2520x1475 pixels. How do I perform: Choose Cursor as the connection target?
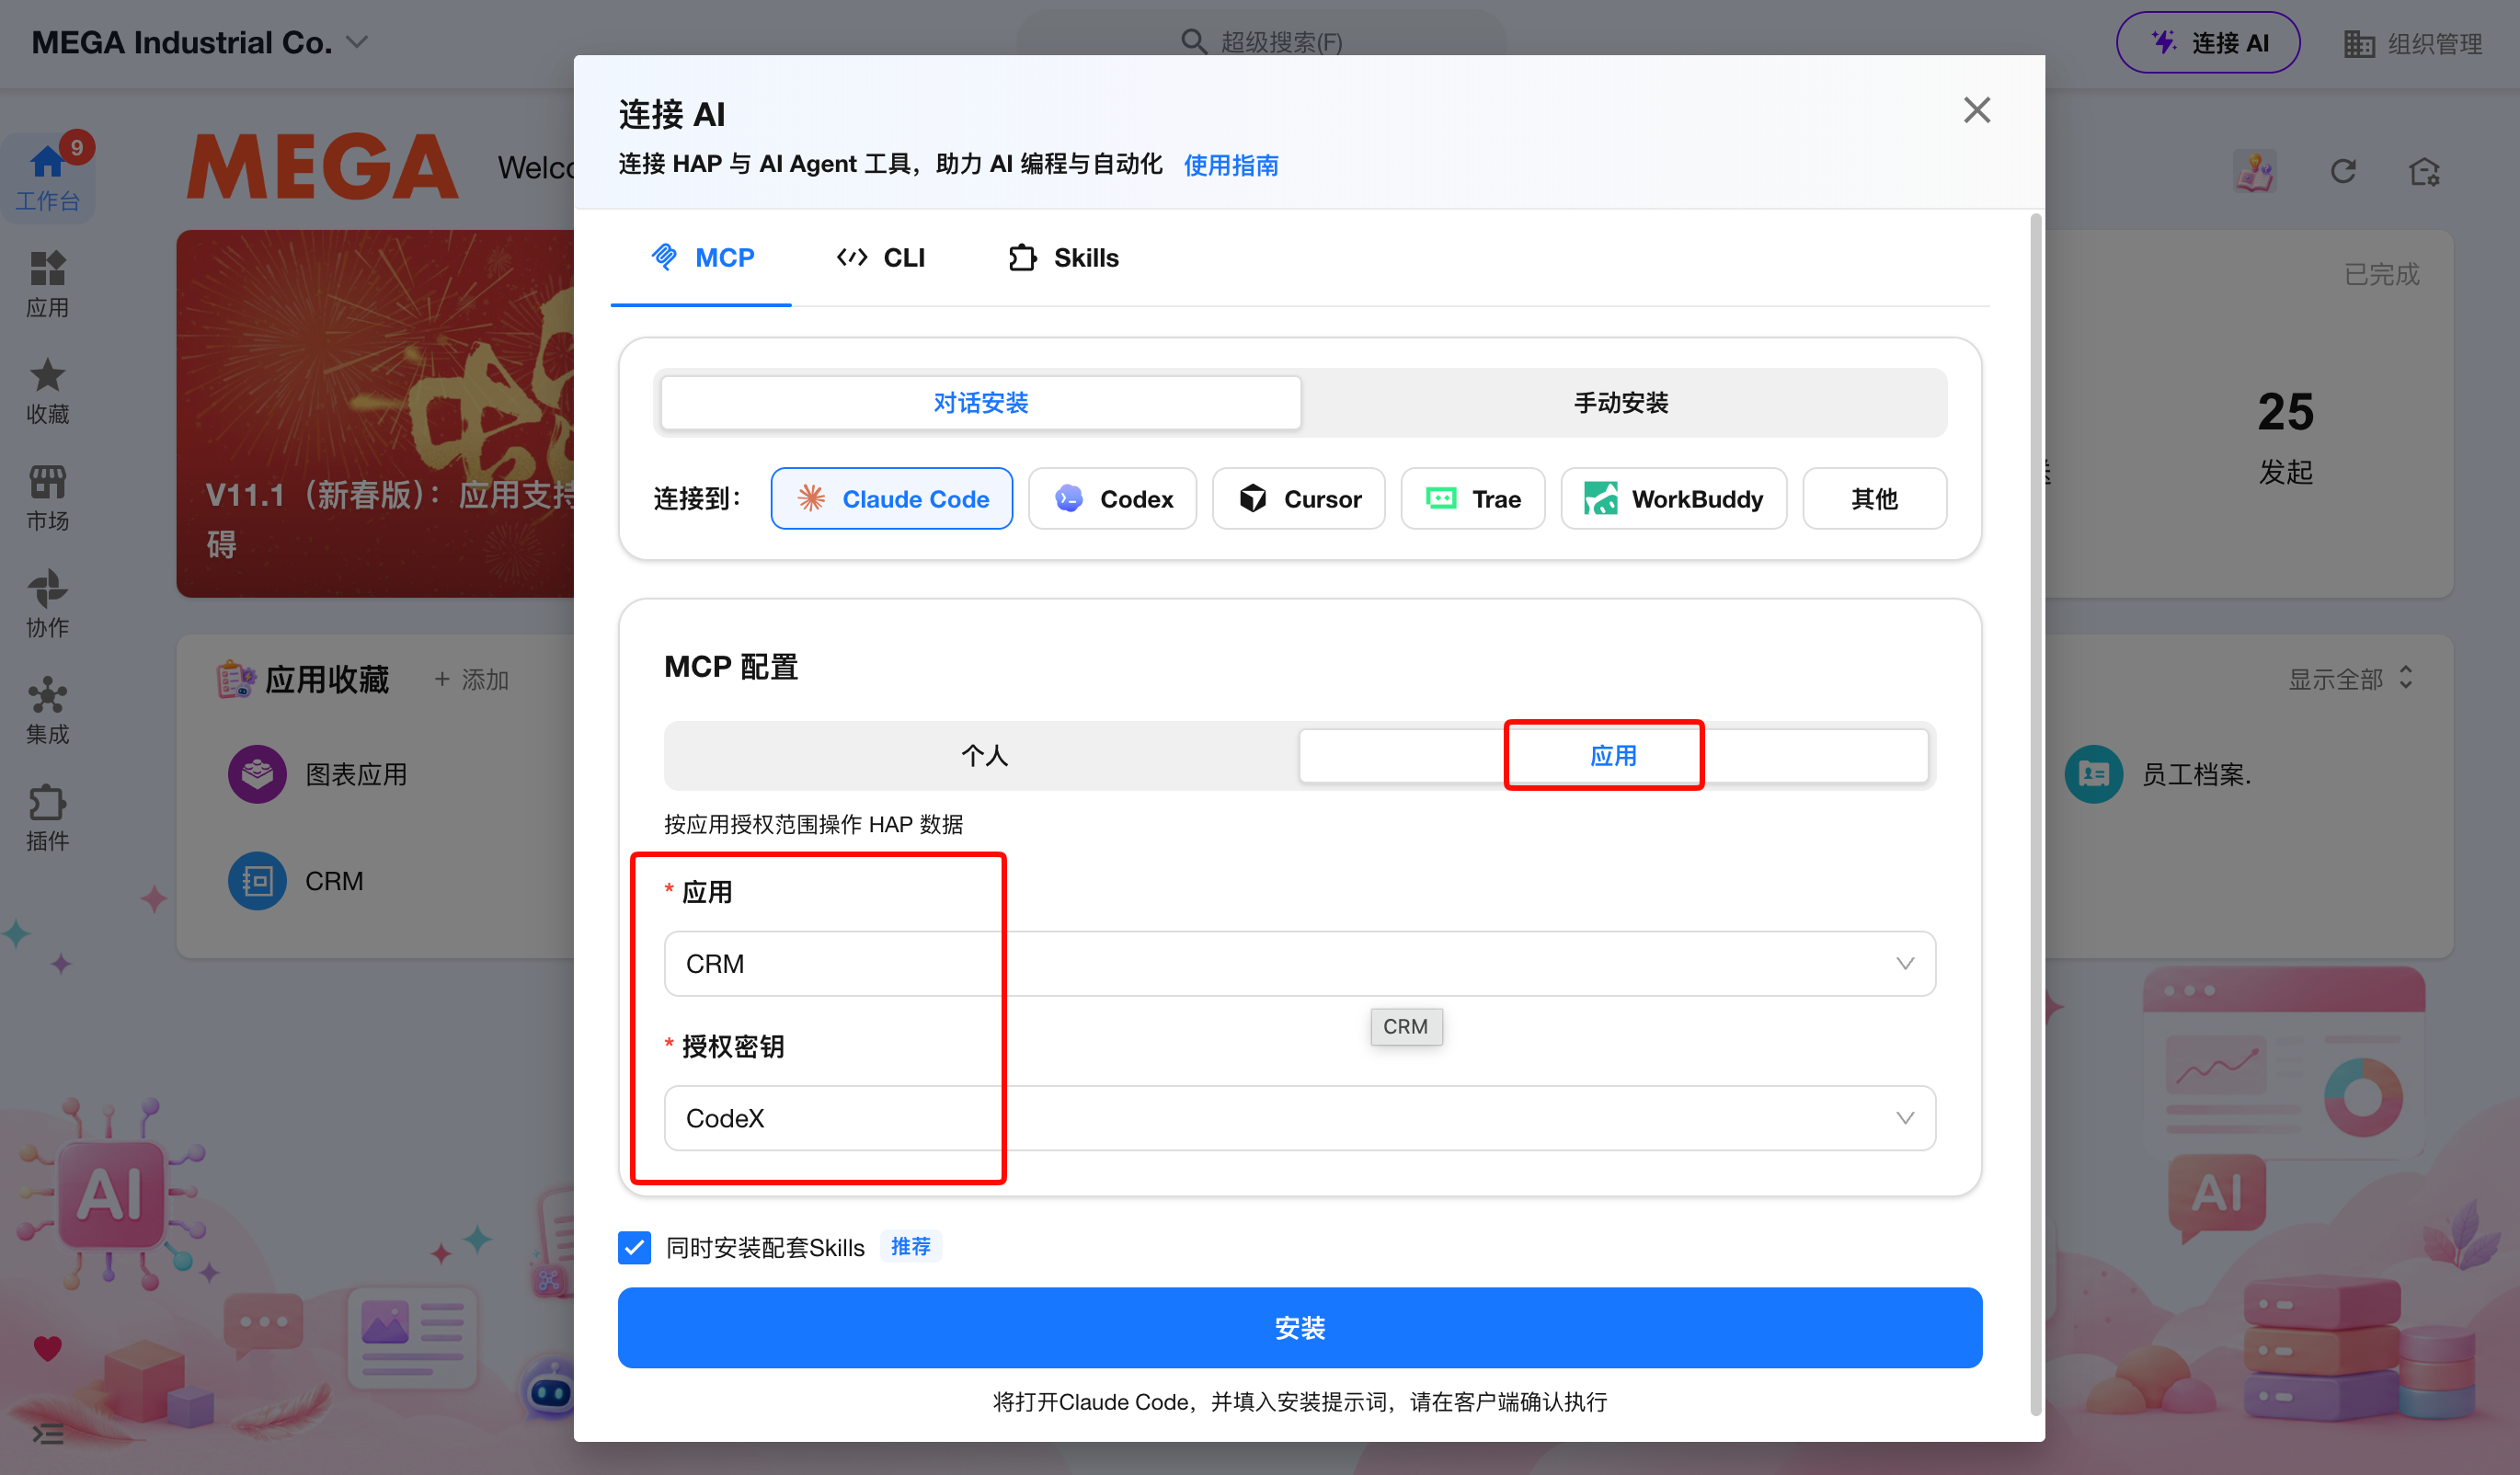pos(1298,498)
